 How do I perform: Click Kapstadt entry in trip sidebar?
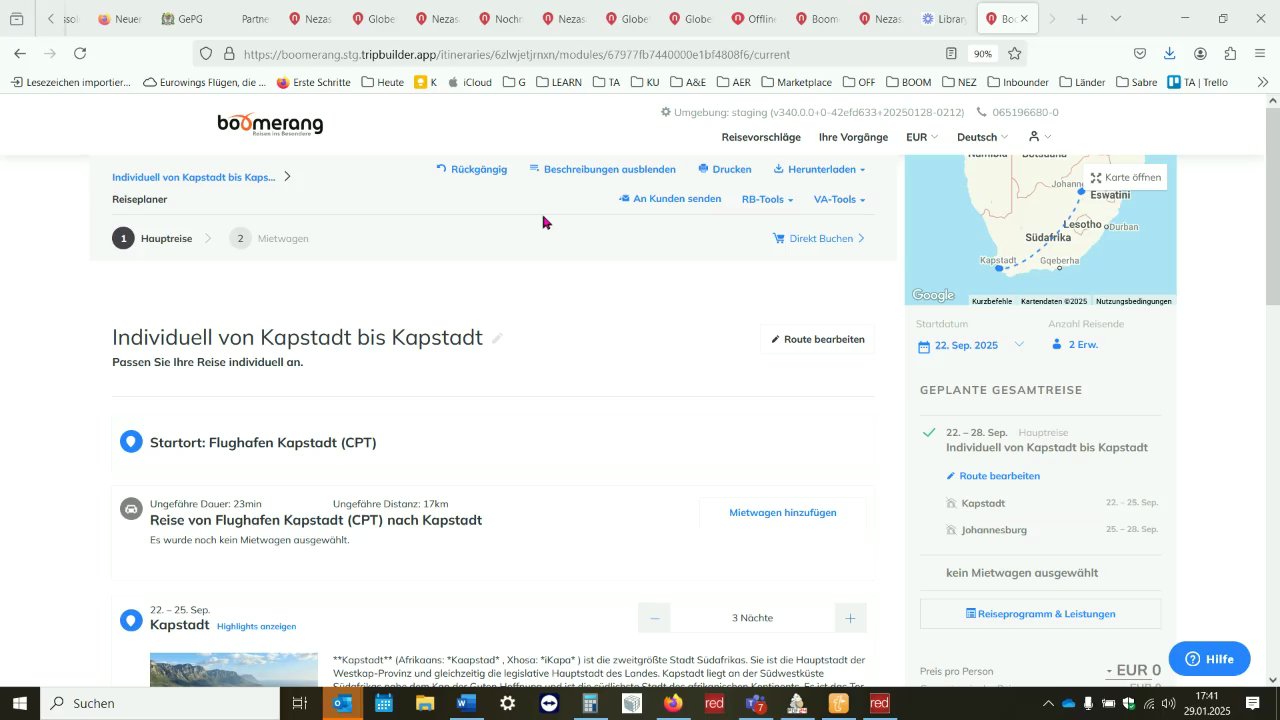(x=983, y=503)
